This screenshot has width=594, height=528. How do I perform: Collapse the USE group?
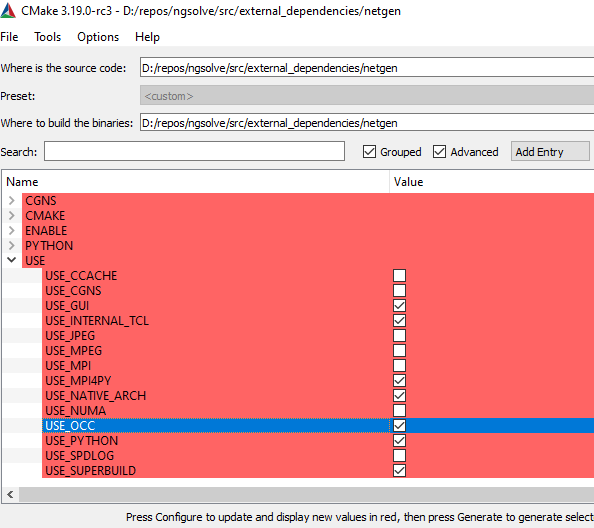coord(12,260)
